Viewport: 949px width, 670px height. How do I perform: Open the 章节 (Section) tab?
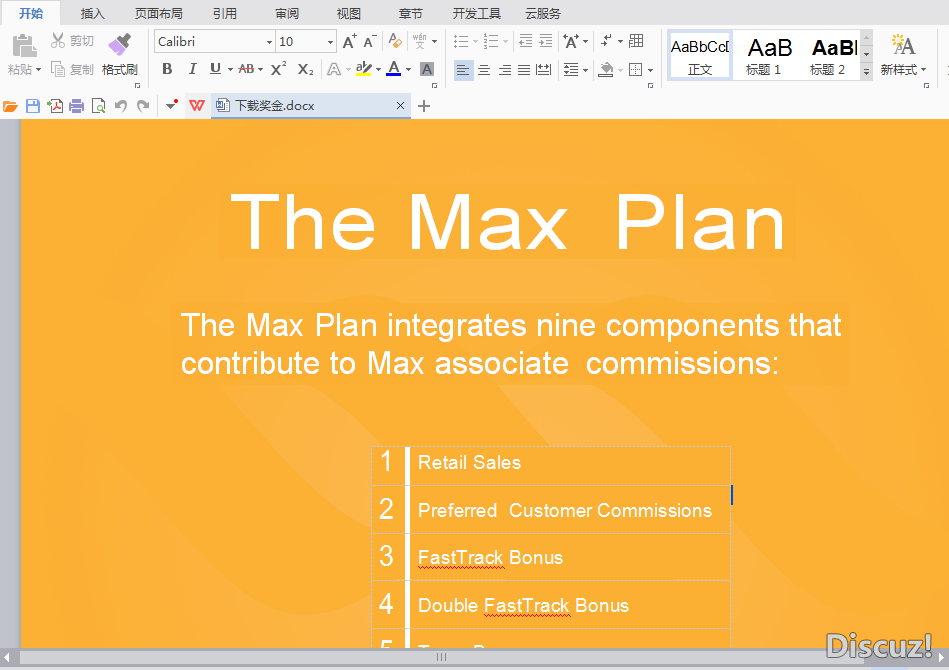tap(410, 13)
